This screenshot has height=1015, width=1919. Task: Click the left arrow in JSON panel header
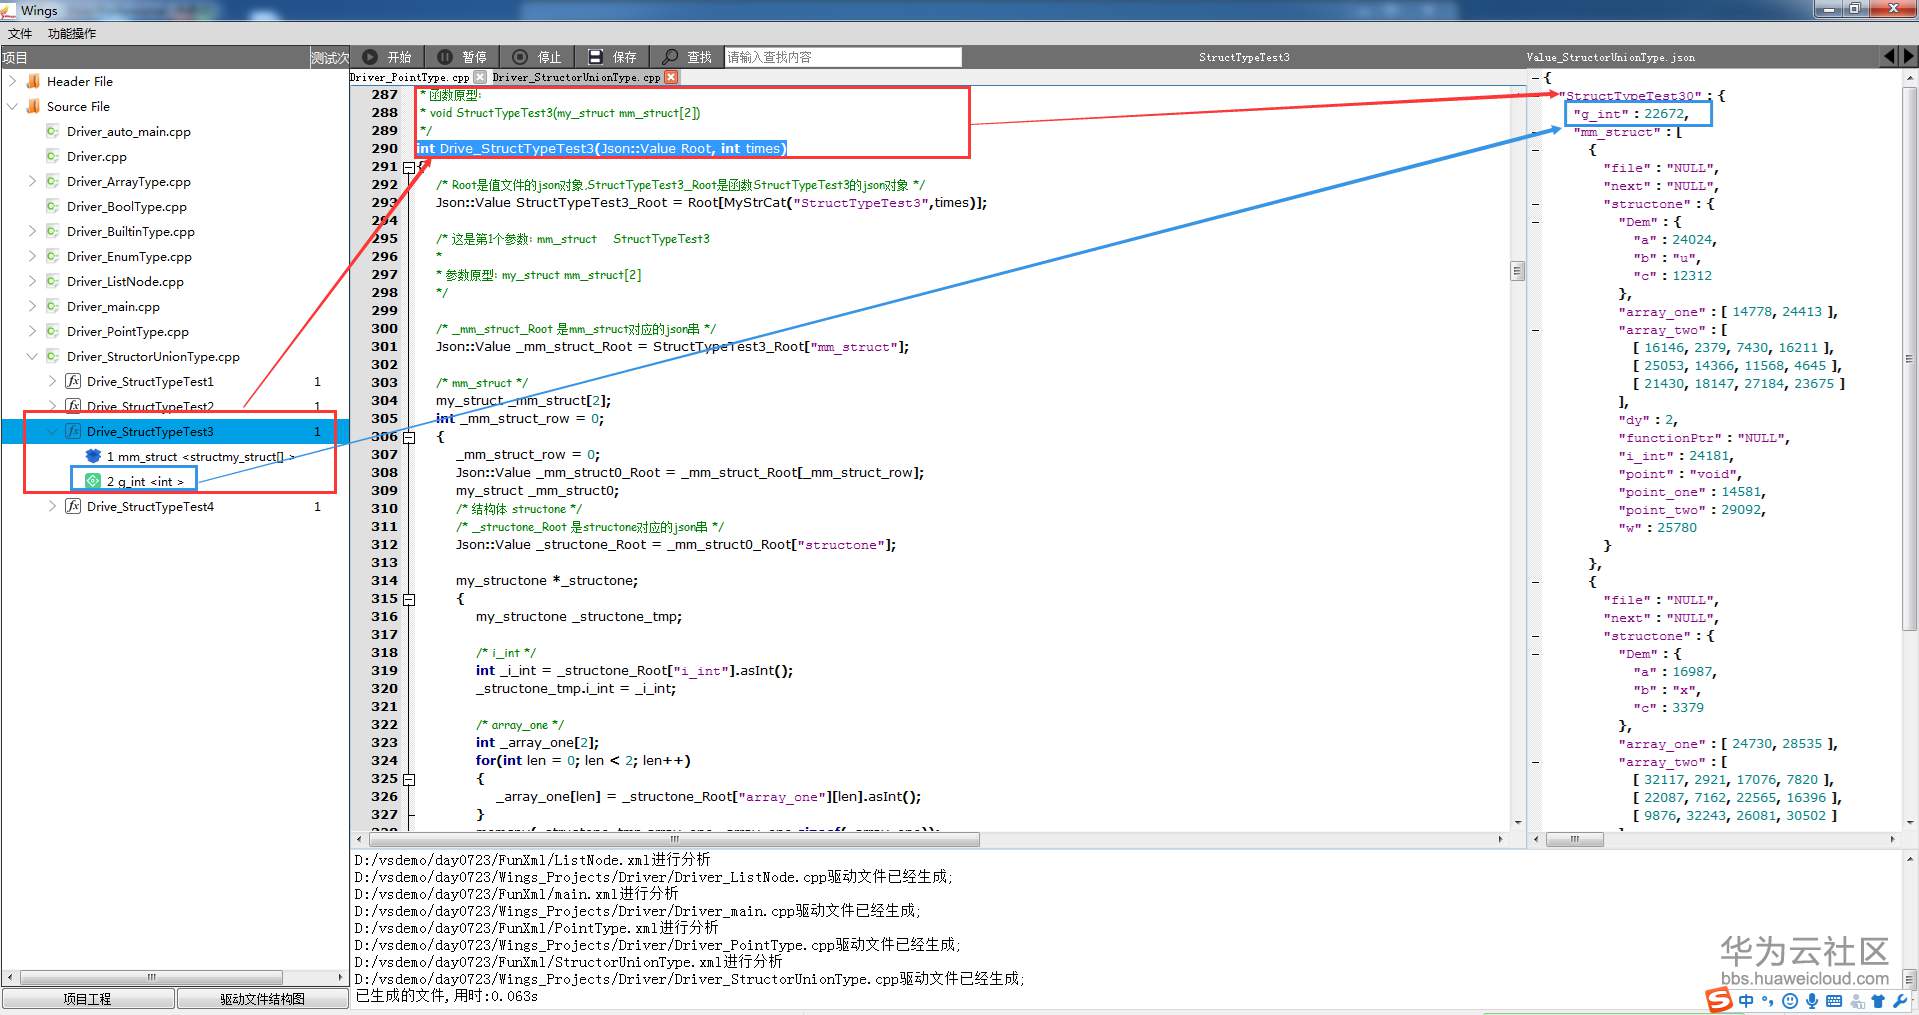[1889, 57]
